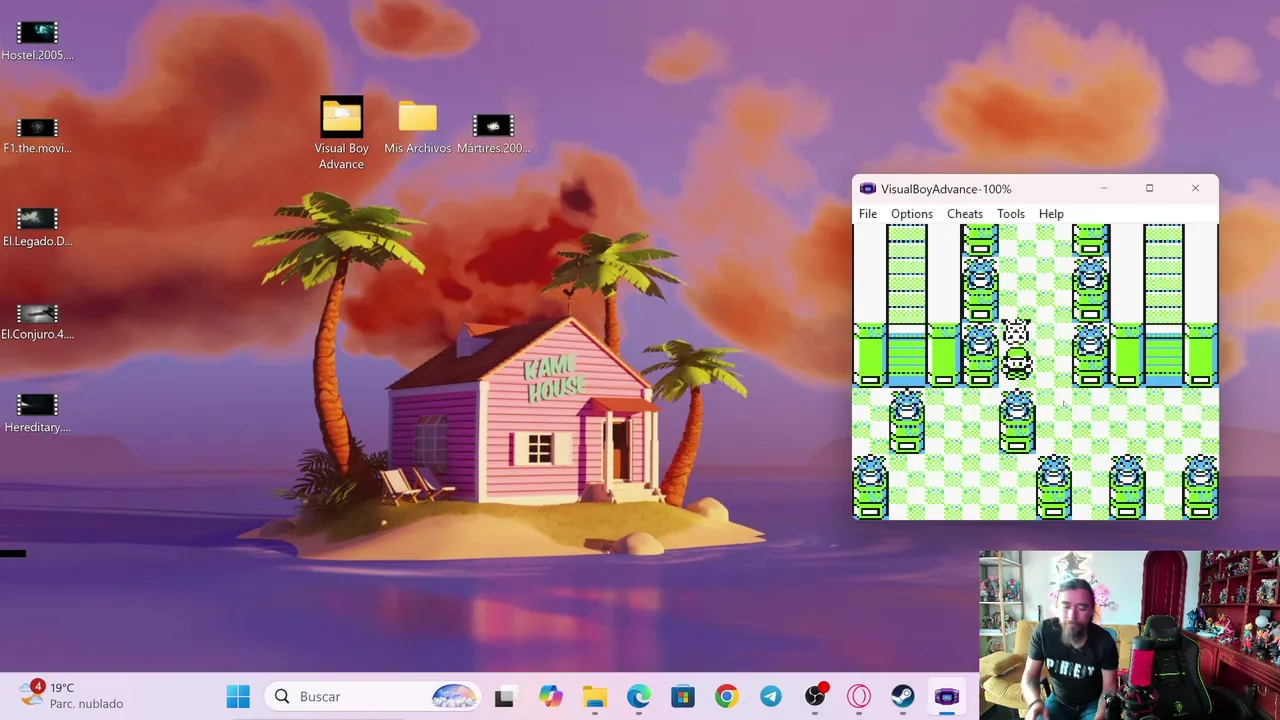Open the File menu in VisualBoyAdvance
The width and height of the screenshot is (1280, 720).
(868, 214)
